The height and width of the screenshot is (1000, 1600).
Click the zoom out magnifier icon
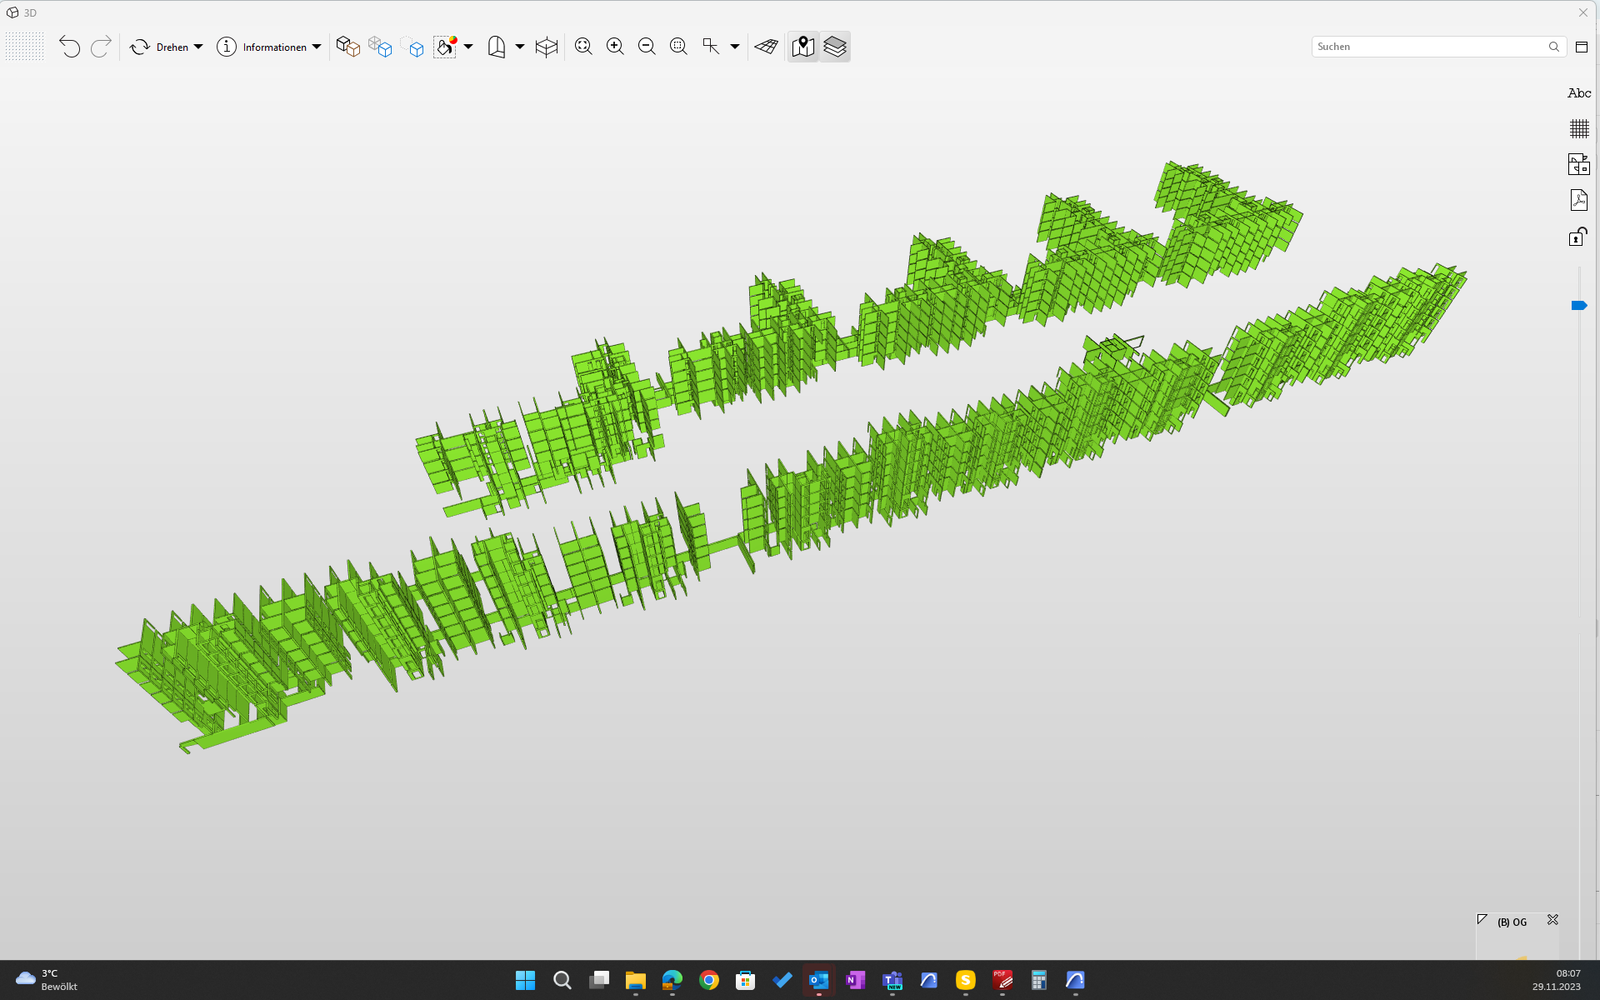click(647, 47)
